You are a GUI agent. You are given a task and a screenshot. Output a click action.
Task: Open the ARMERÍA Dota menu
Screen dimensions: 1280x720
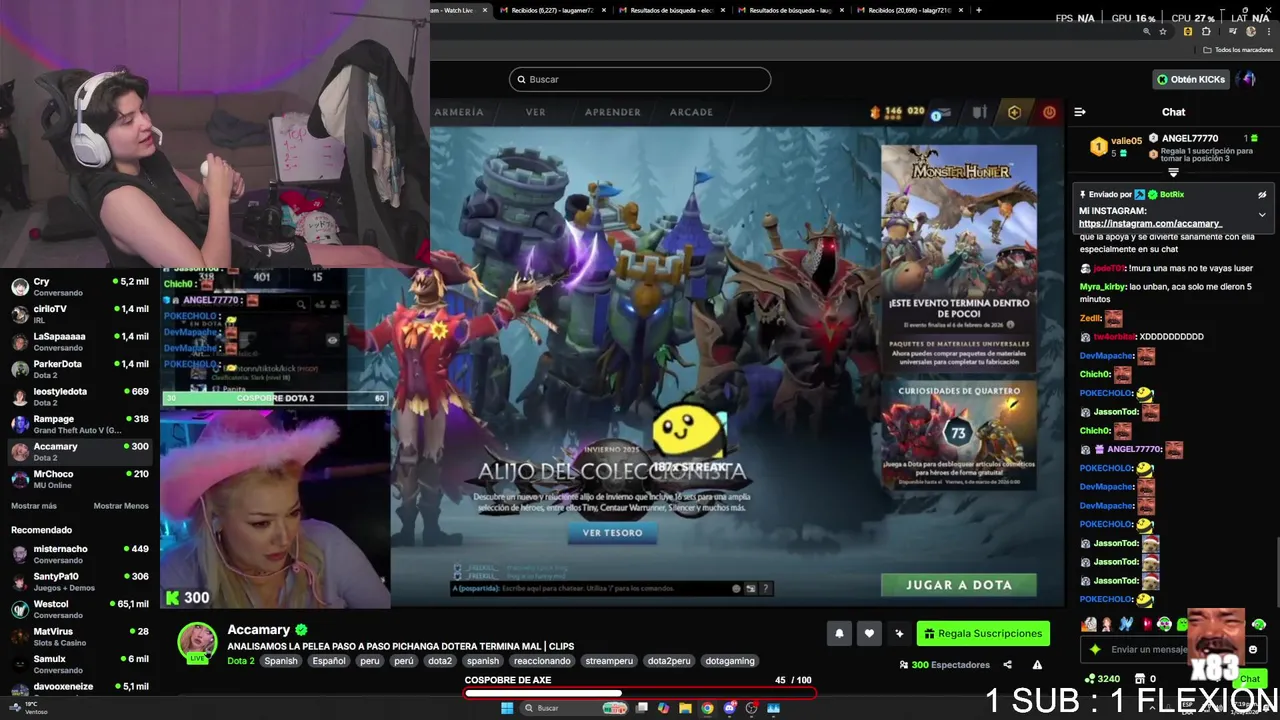coord(459,112)
